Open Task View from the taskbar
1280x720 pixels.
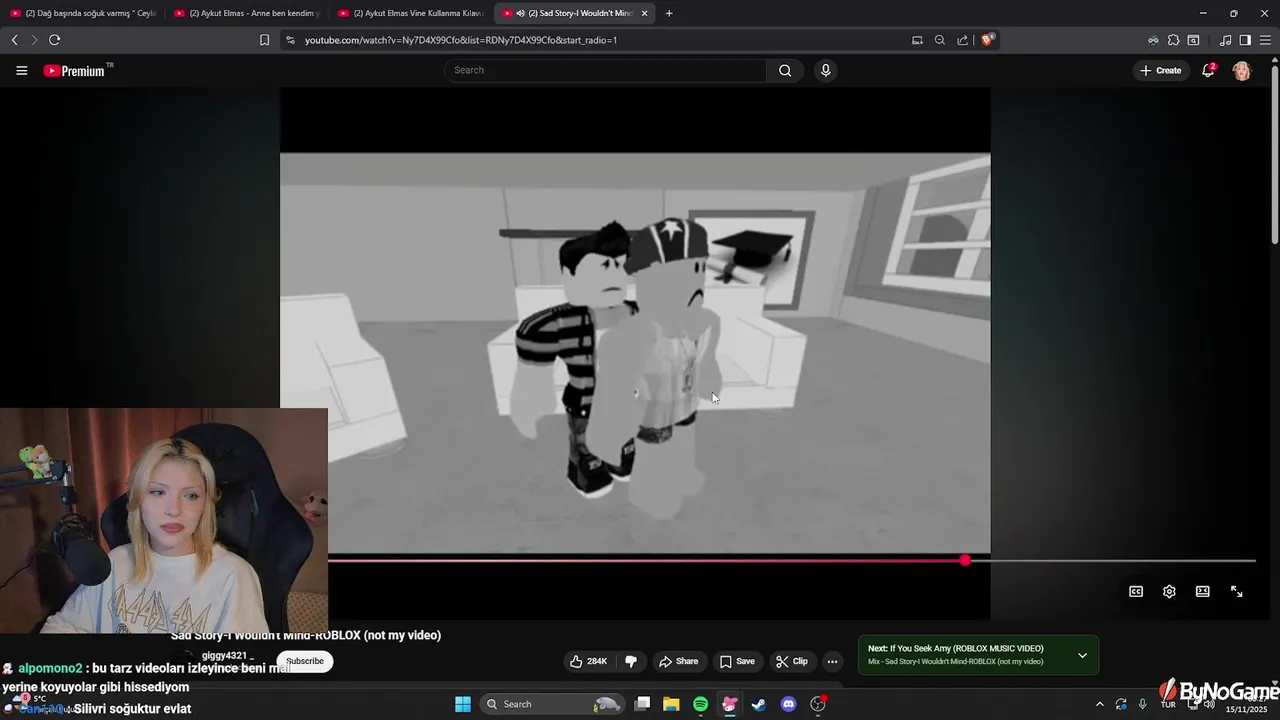click(642, 704)
